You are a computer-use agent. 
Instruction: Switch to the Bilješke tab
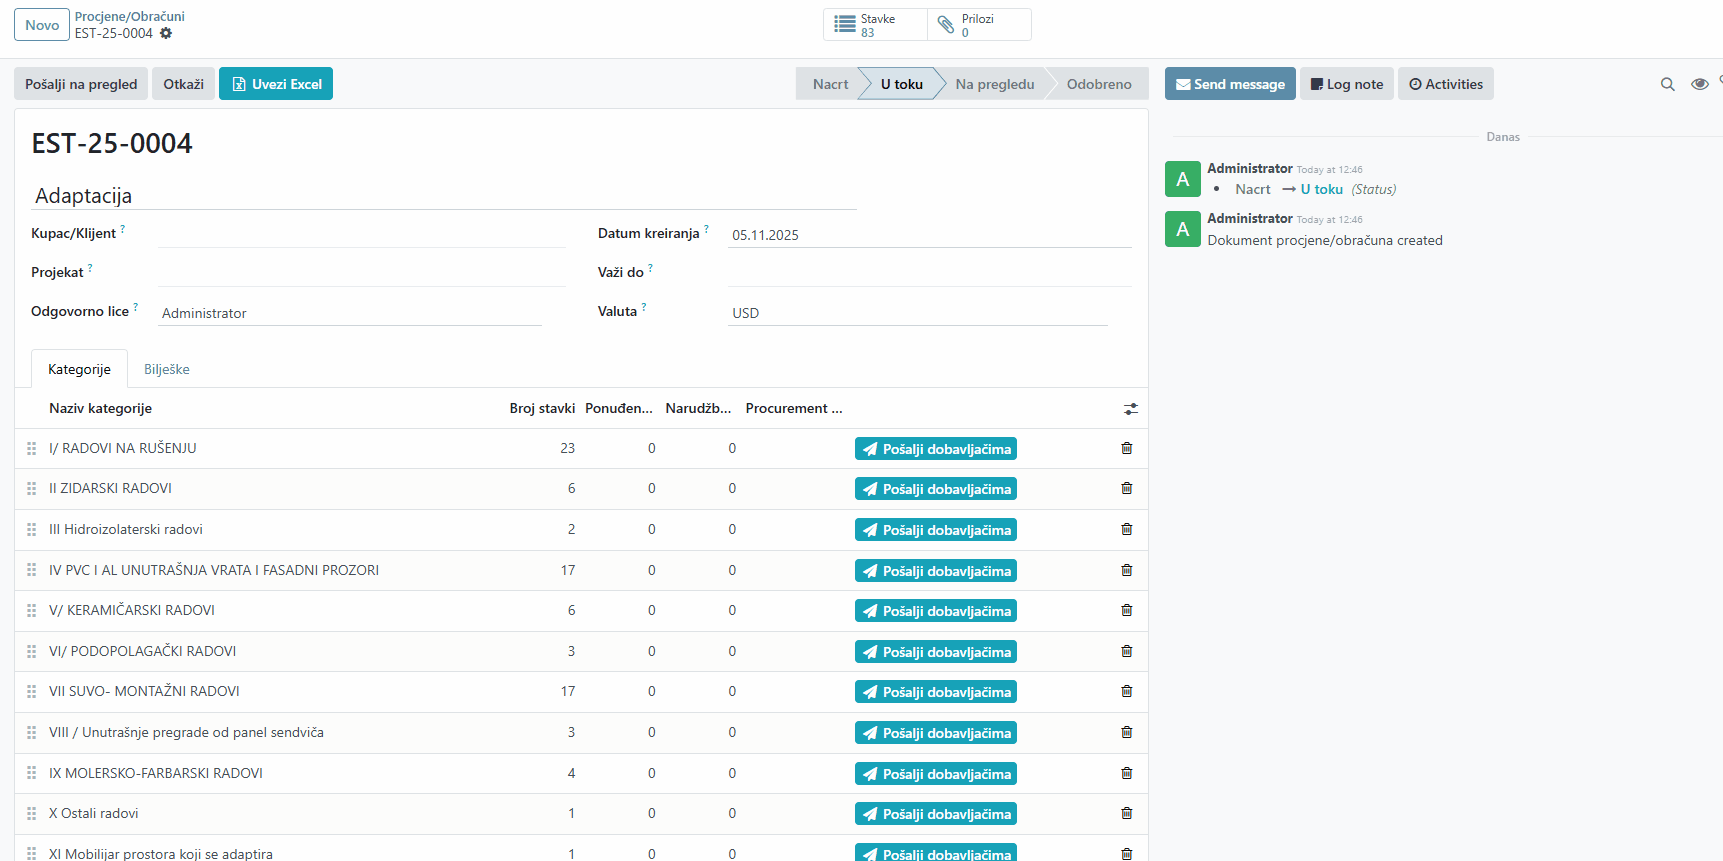pos(167,370)
